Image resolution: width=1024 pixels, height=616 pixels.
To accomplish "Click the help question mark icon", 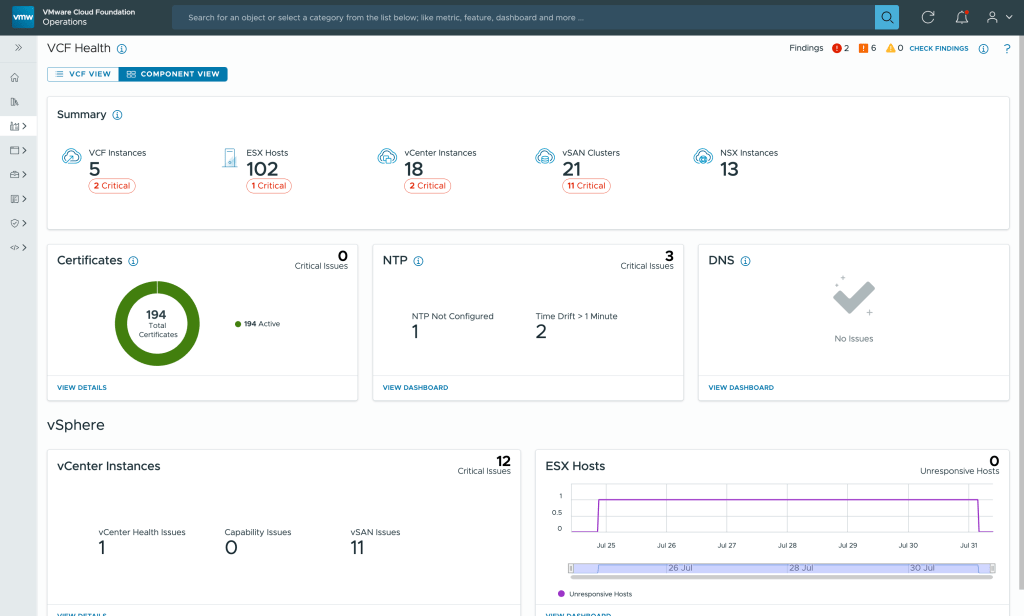I will coord(1006,48).
